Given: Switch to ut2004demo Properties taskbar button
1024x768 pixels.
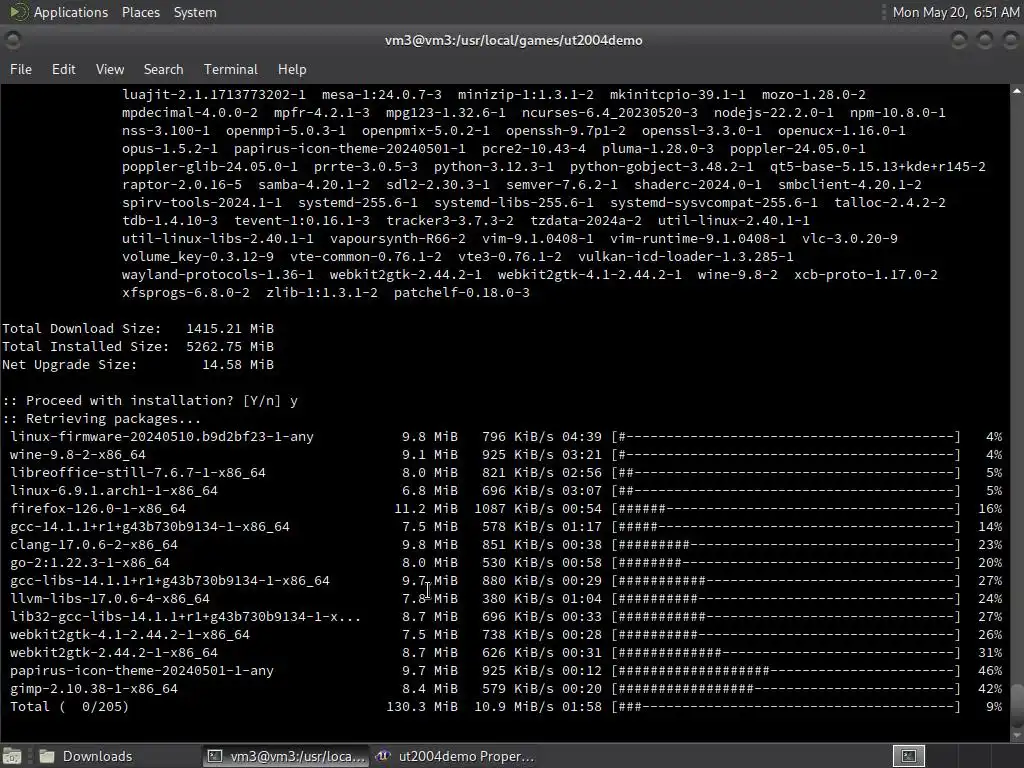Looking at the screenshot, I should pyautogui.click(x=455, y=756).
